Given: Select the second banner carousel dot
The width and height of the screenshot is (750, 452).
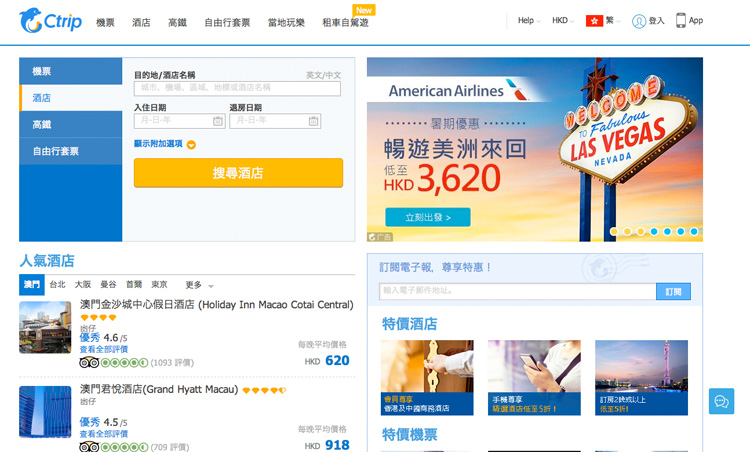Looking at the screenshot, I should pos(628,232).
